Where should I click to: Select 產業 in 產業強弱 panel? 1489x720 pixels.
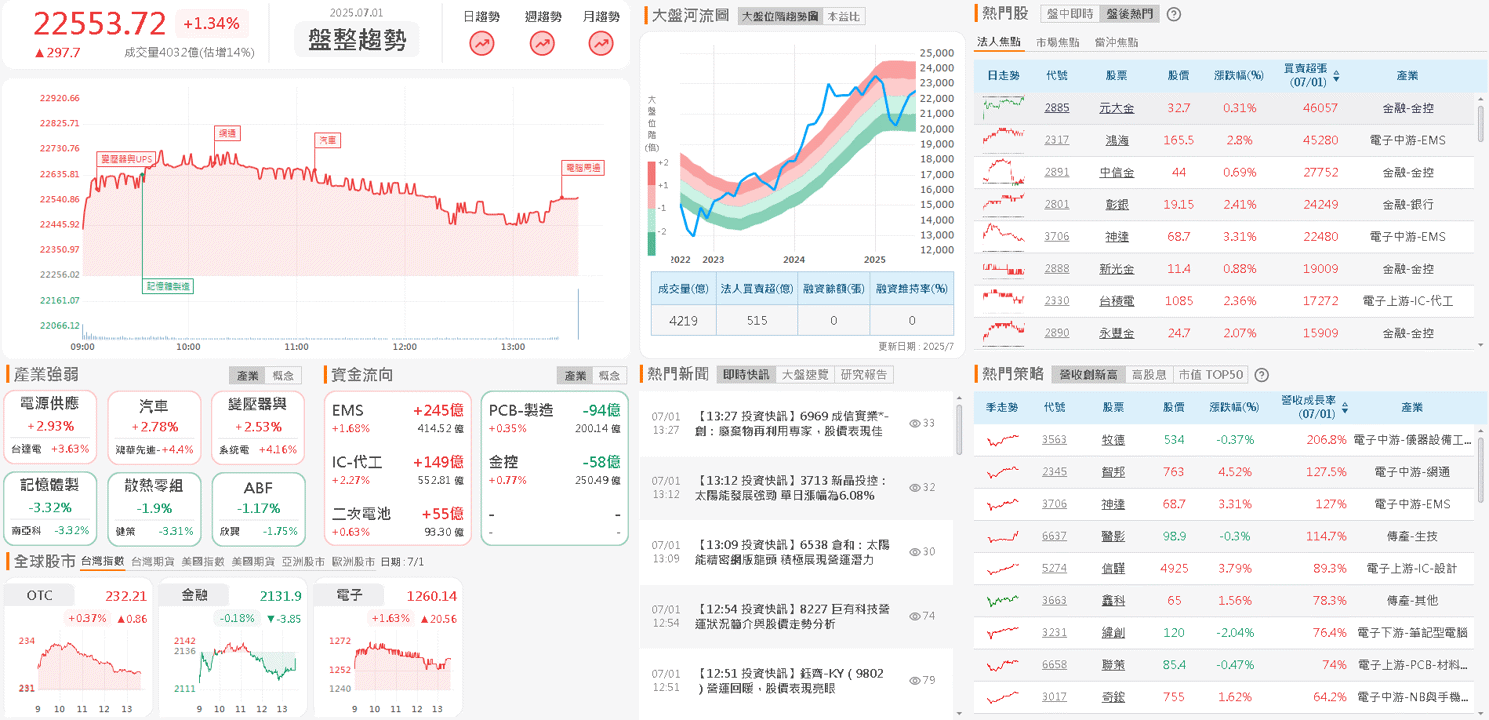point(247,376)
